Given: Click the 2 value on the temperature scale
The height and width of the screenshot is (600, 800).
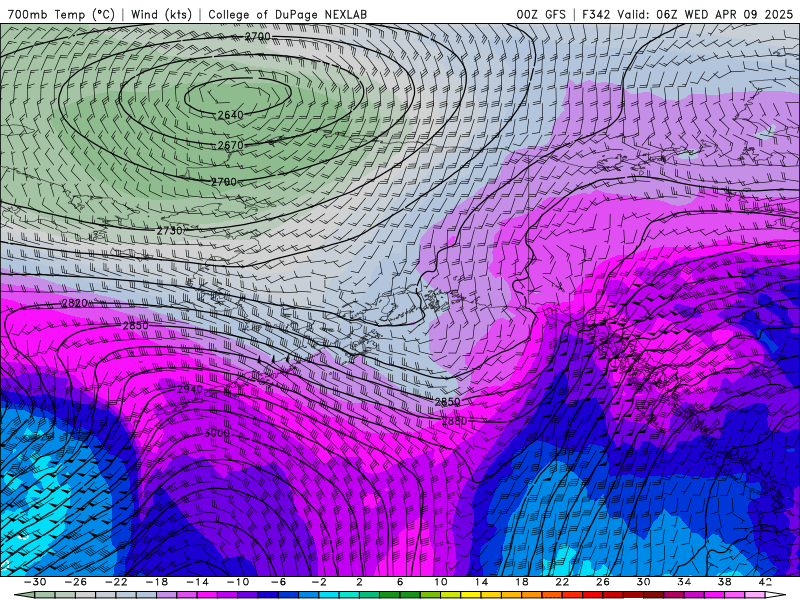Looking at the screenshot, I should (359, 582).
